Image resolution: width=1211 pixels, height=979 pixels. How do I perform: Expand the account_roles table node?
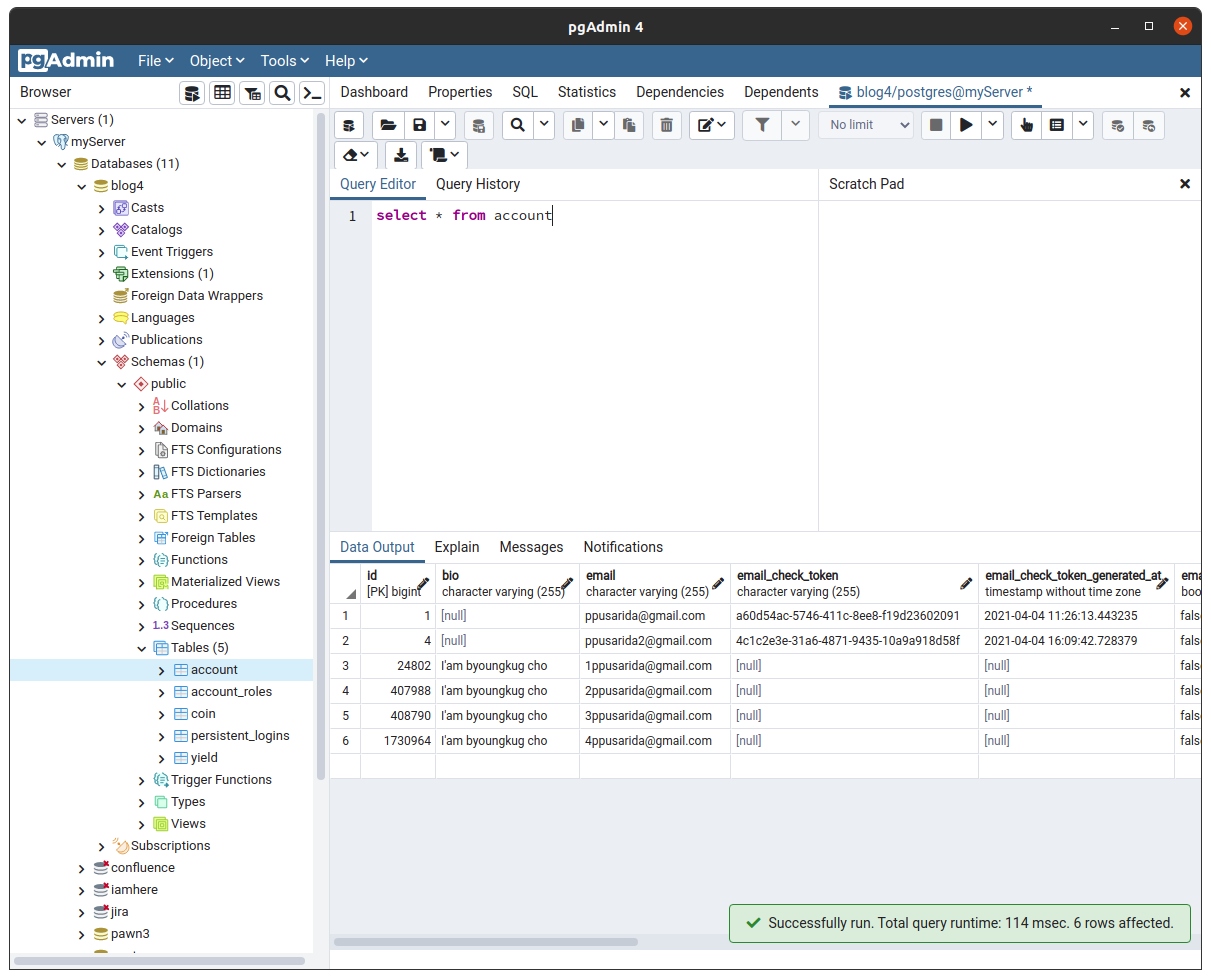[x=161, y=692]
